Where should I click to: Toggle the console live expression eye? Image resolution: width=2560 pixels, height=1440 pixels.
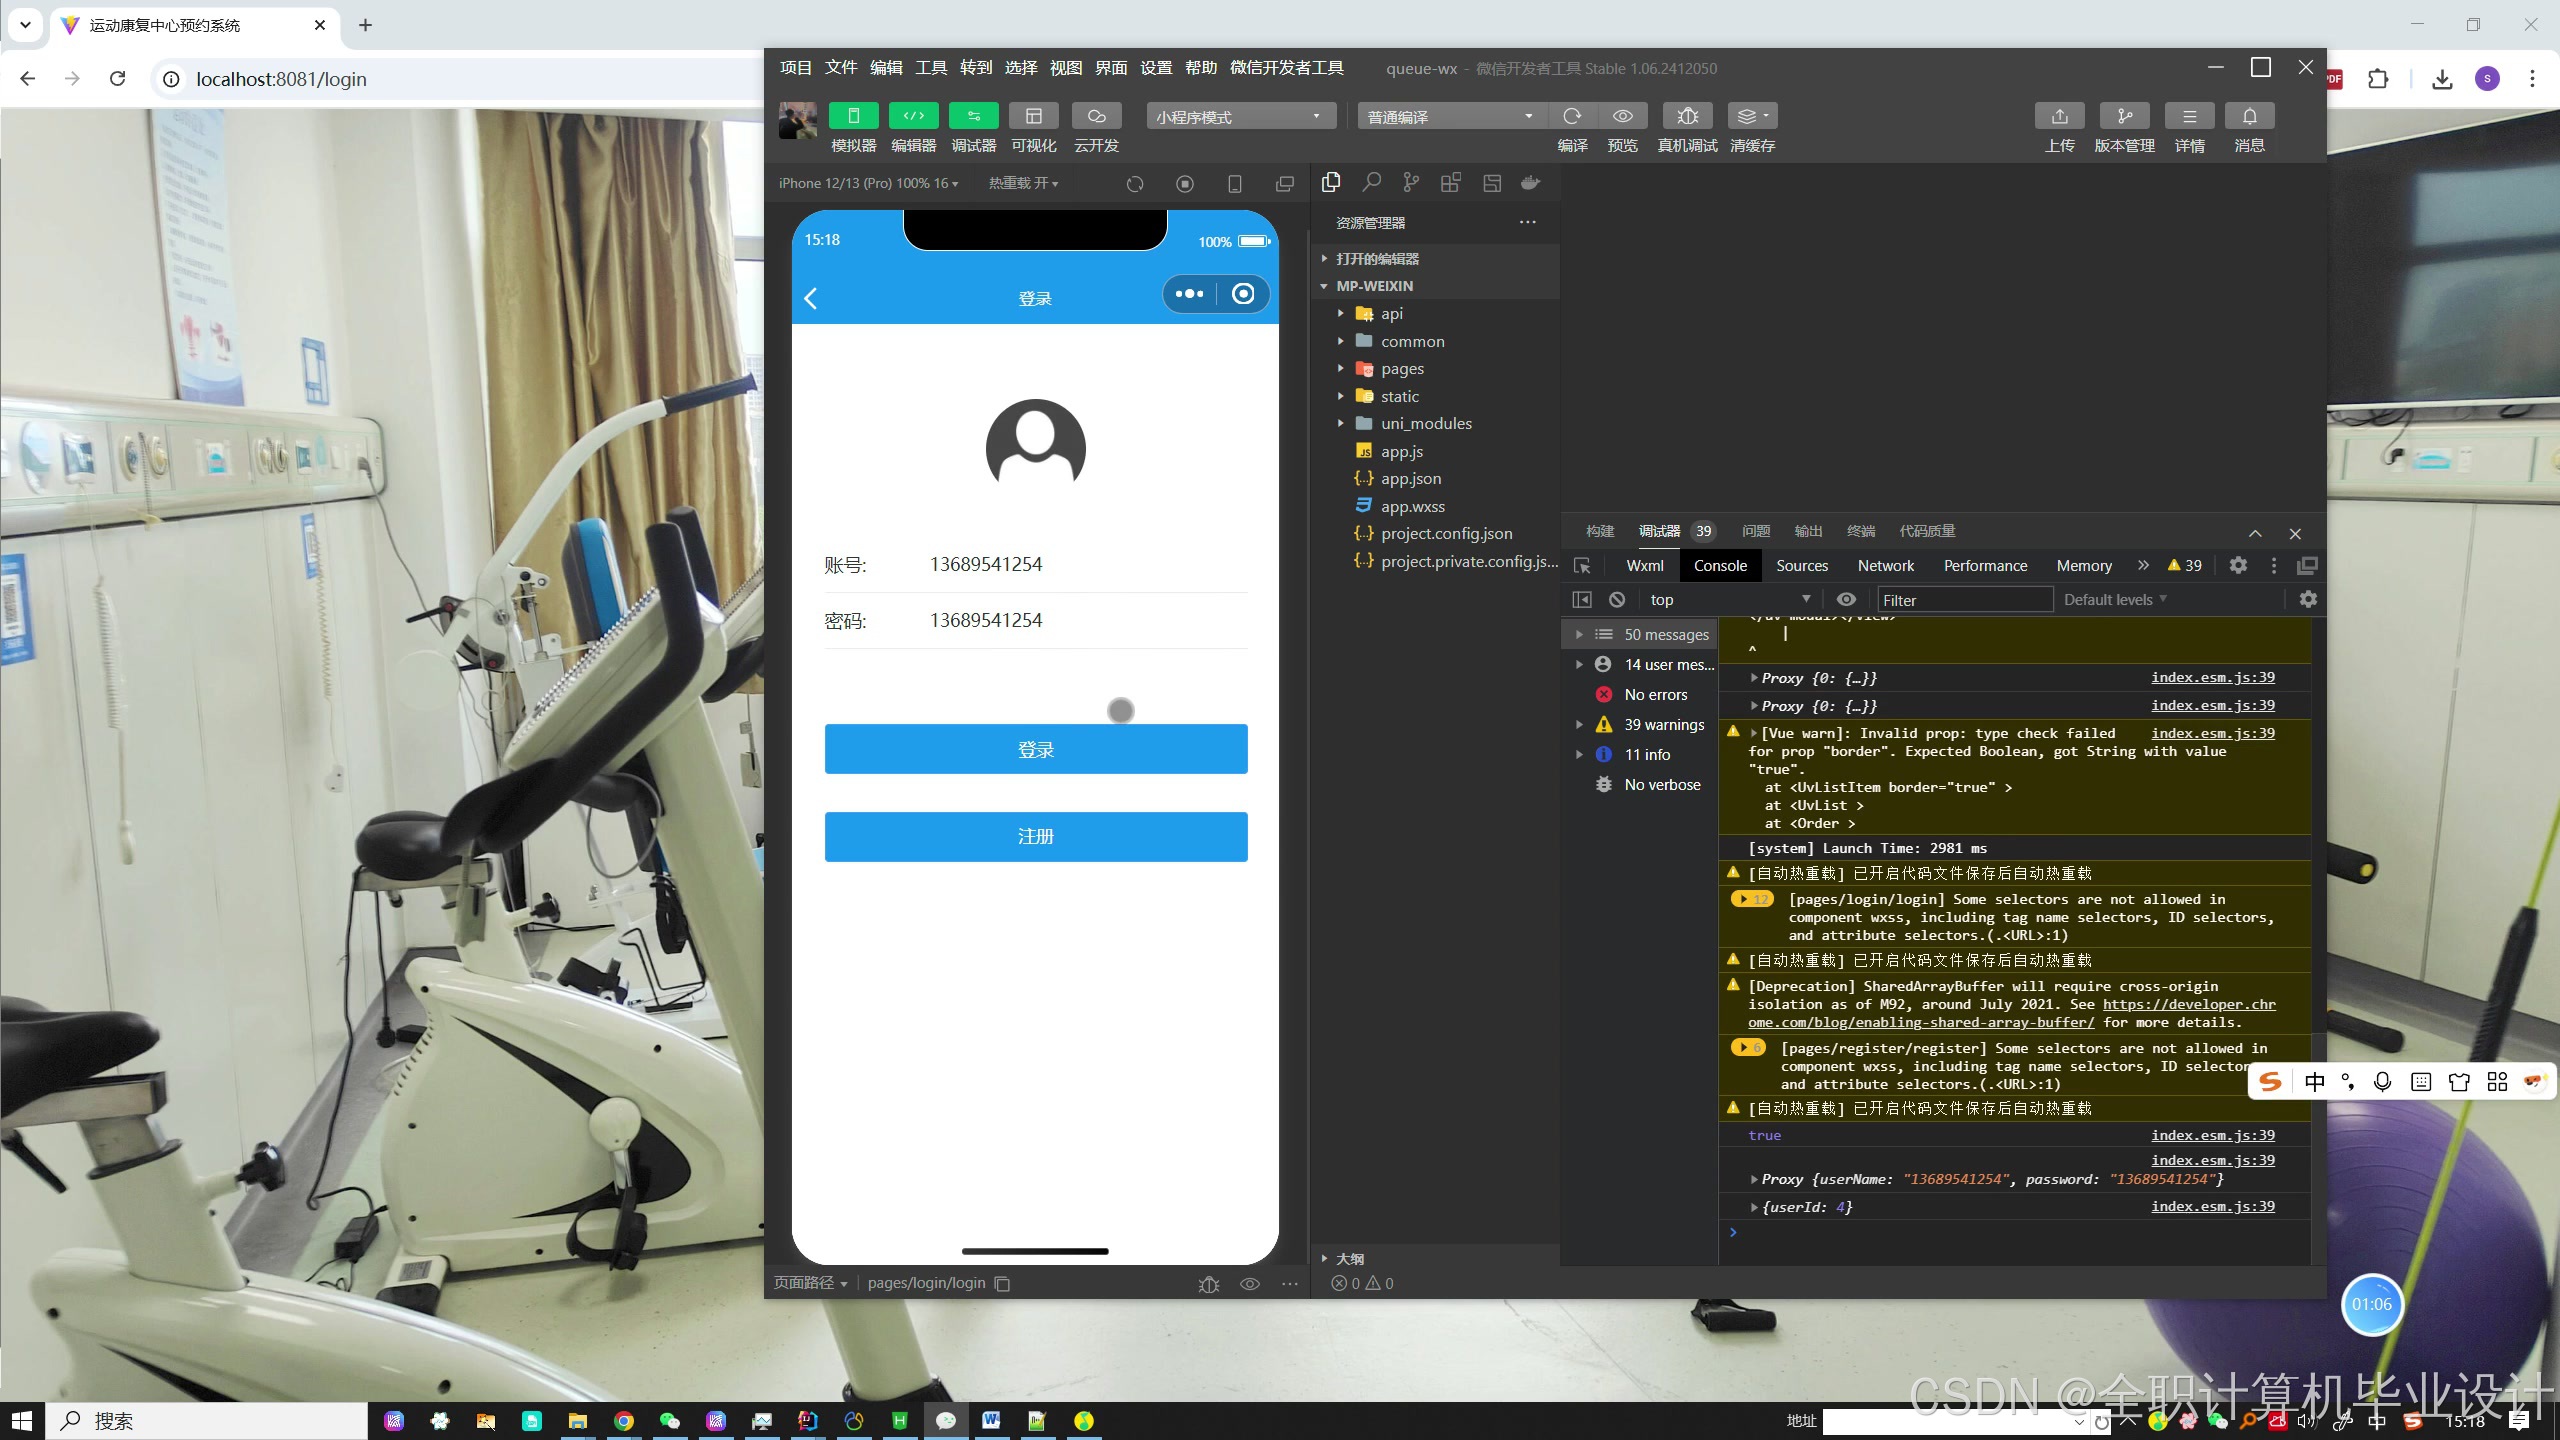(x=1846, y=599)
